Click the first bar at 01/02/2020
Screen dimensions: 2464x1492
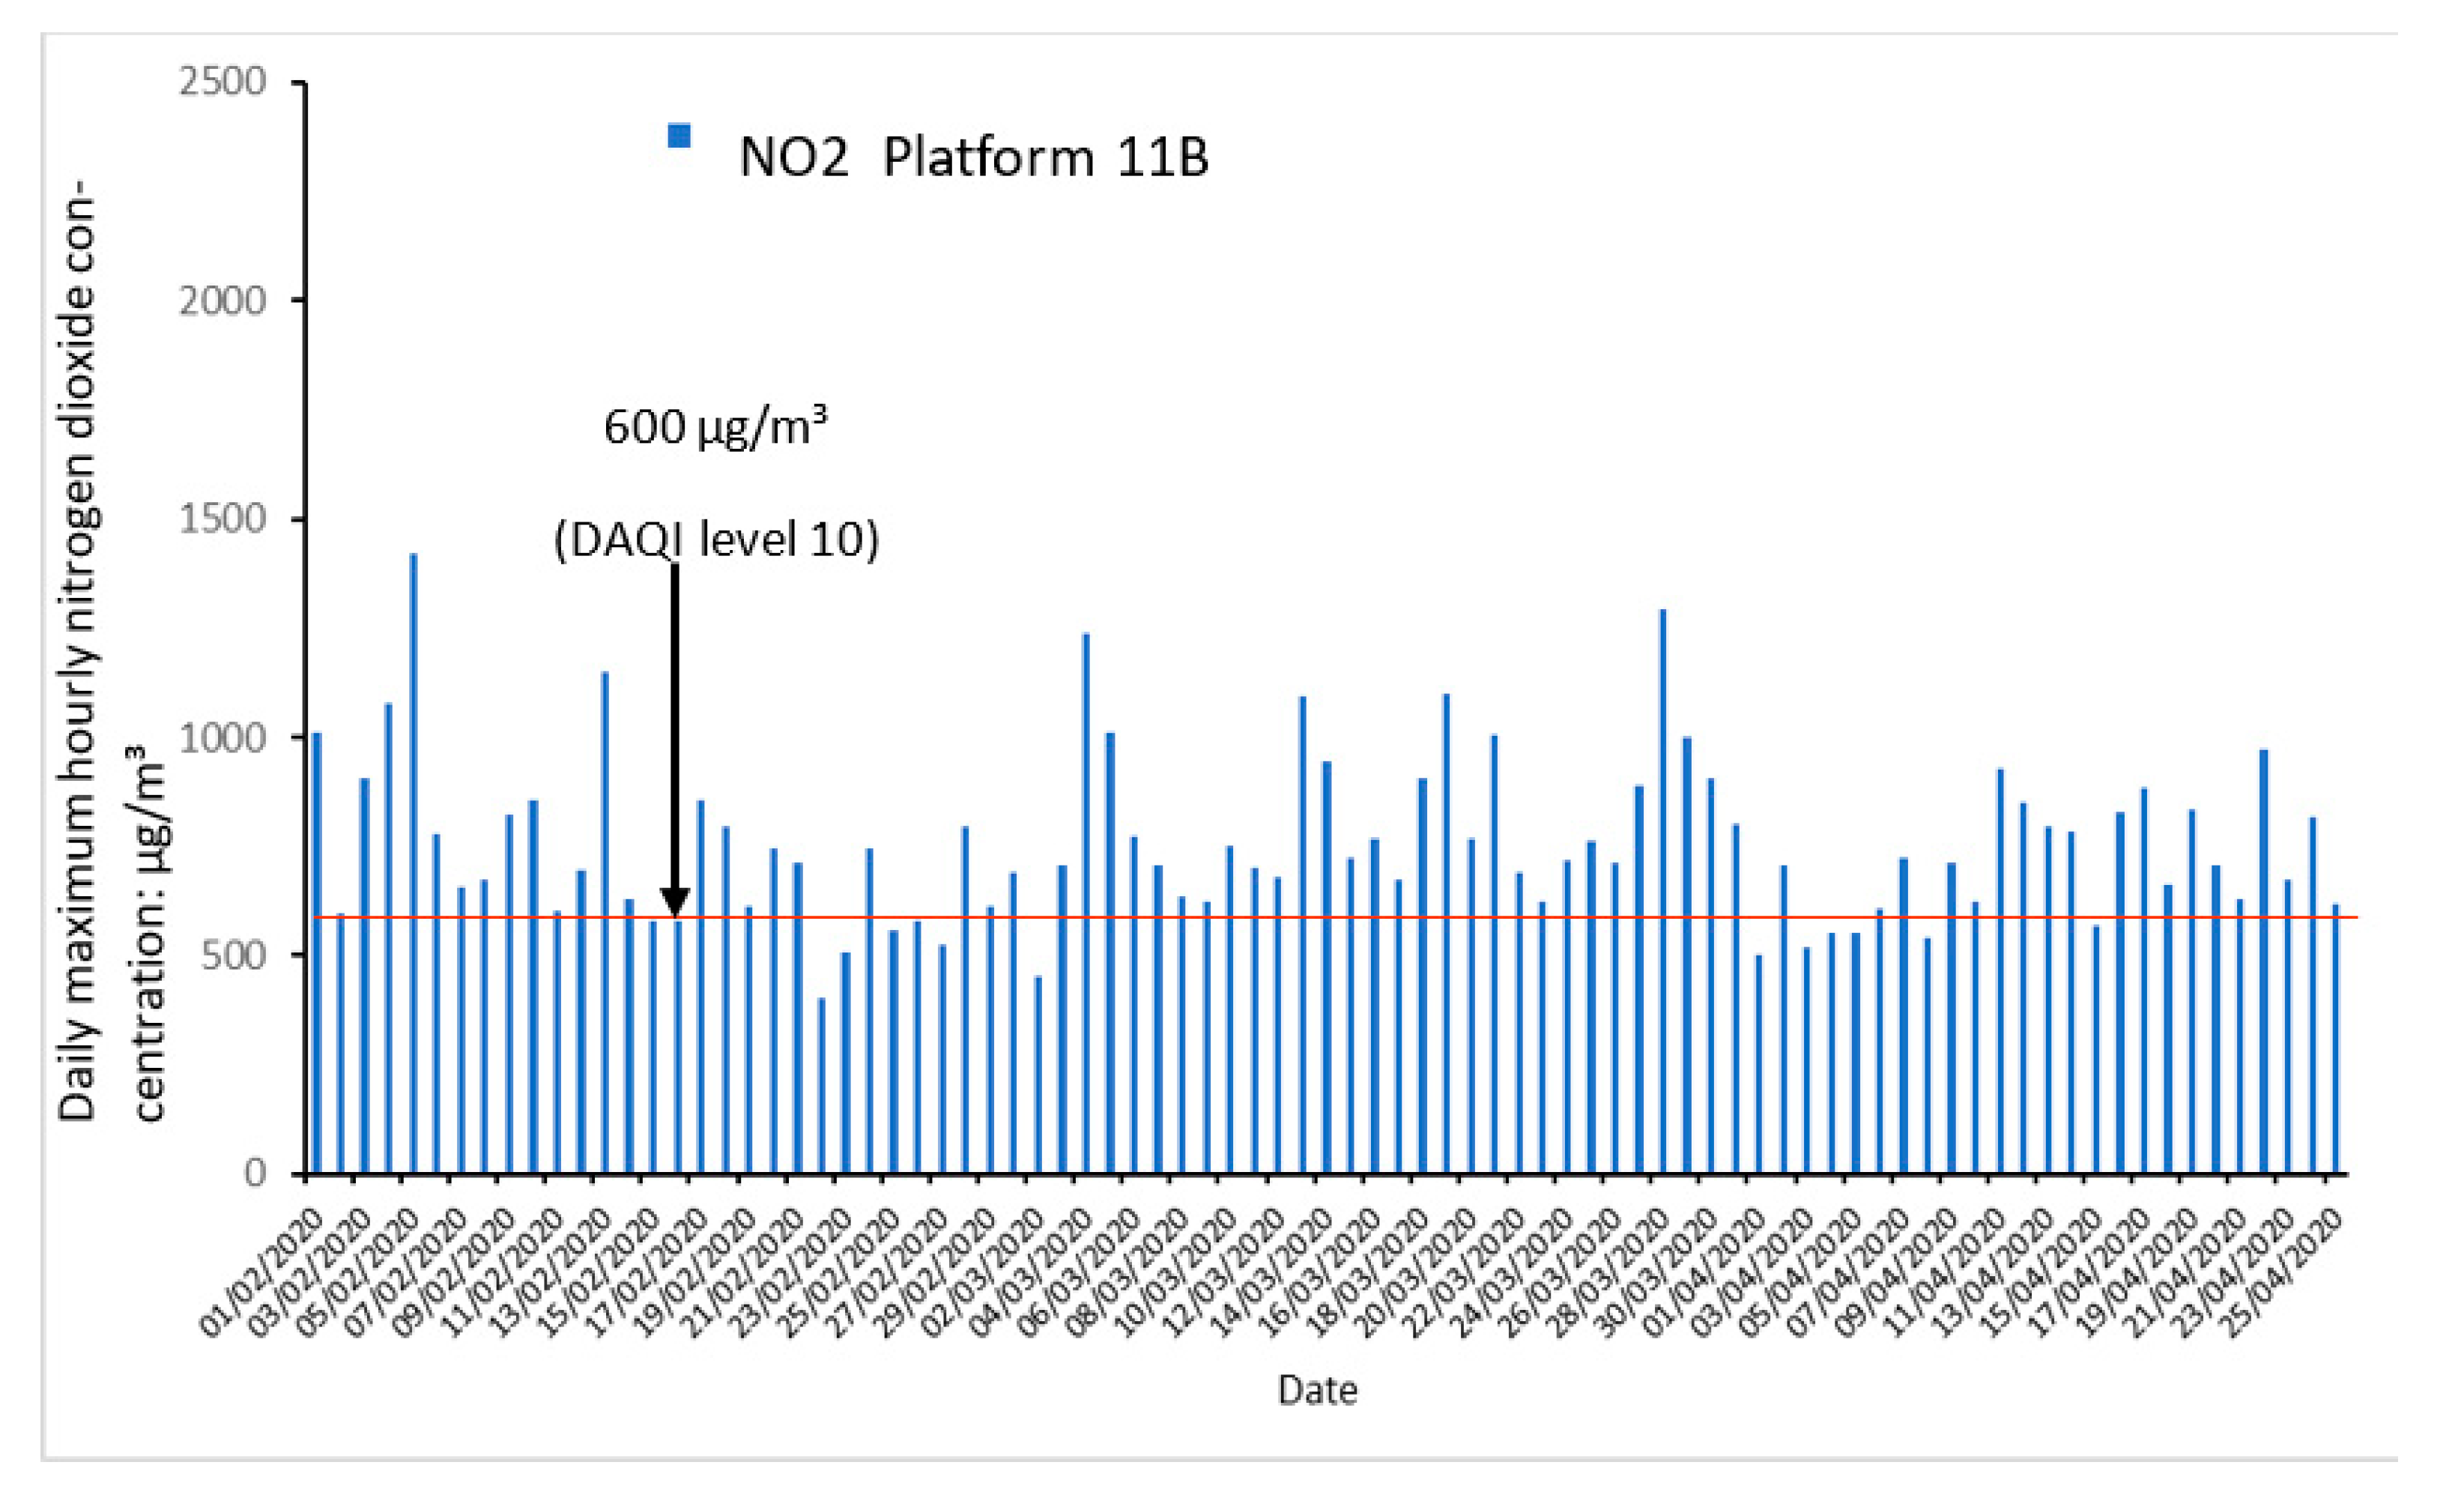[x=316, y=950]
